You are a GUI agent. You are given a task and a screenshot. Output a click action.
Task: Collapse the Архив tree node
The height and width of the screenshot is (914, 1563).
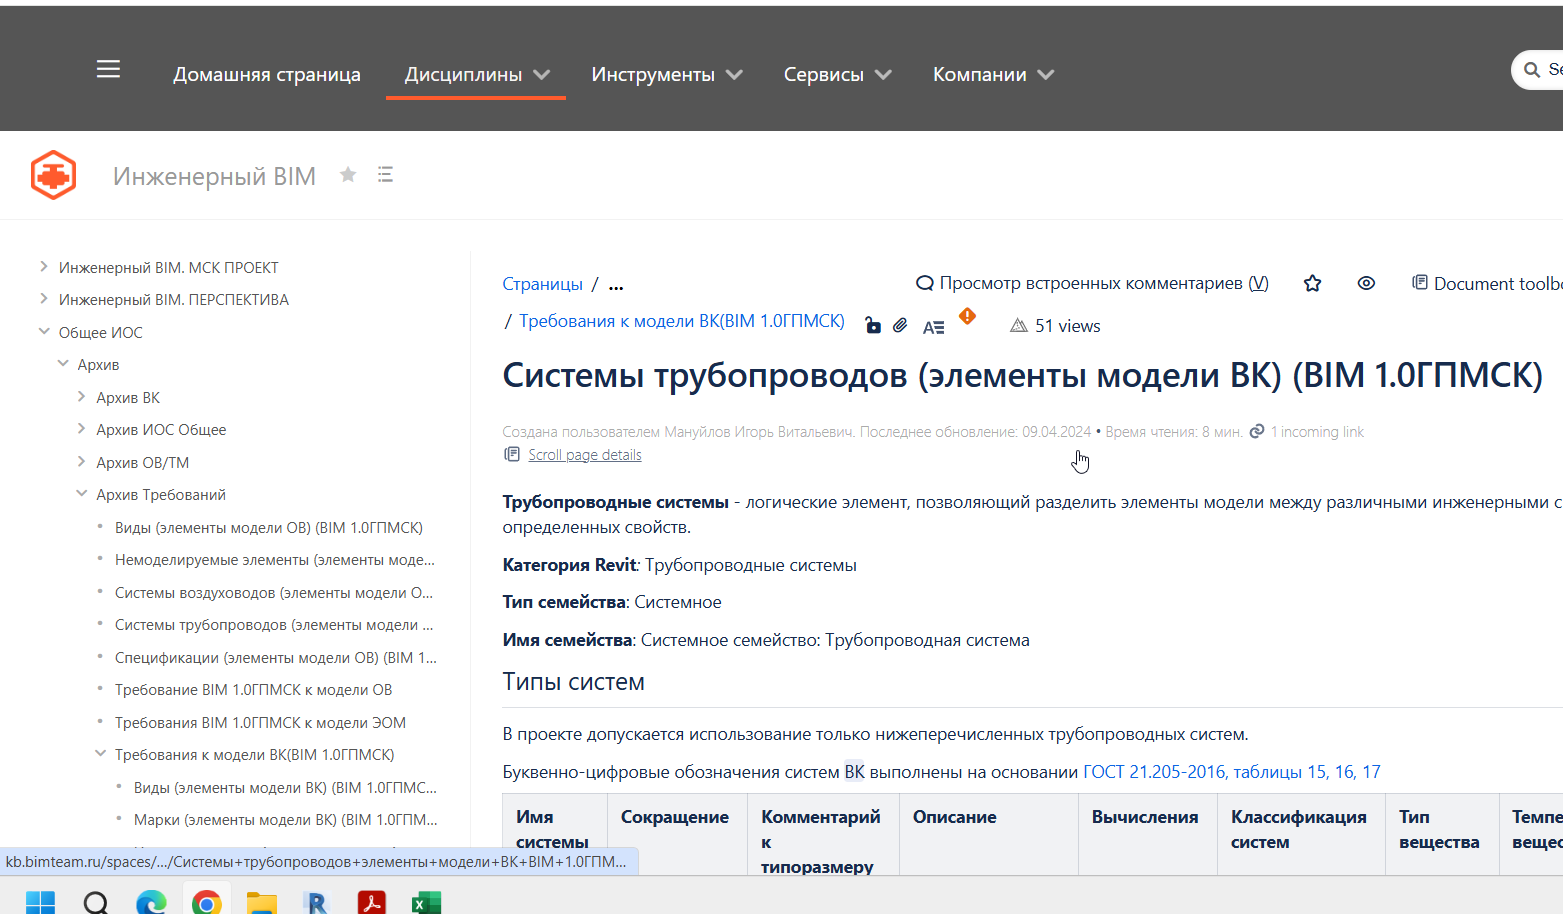(63, 363)
